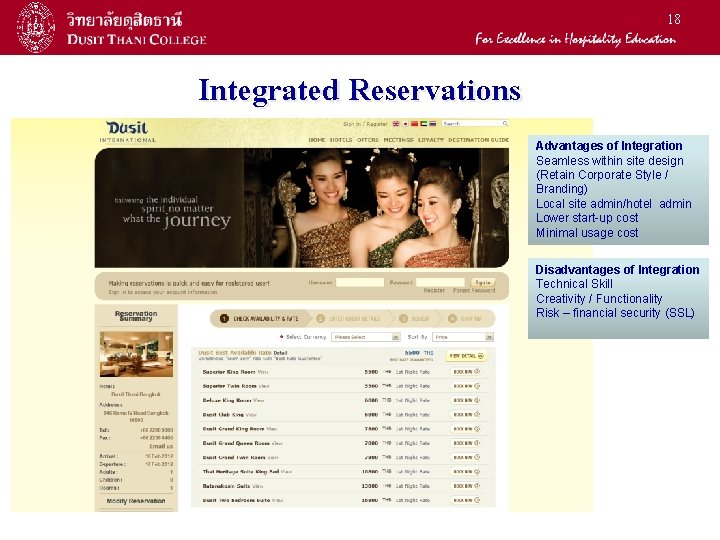Viewport: 720px width, 540px height.
Task: Click Modify Reservation
Action: tap(136, 501)
